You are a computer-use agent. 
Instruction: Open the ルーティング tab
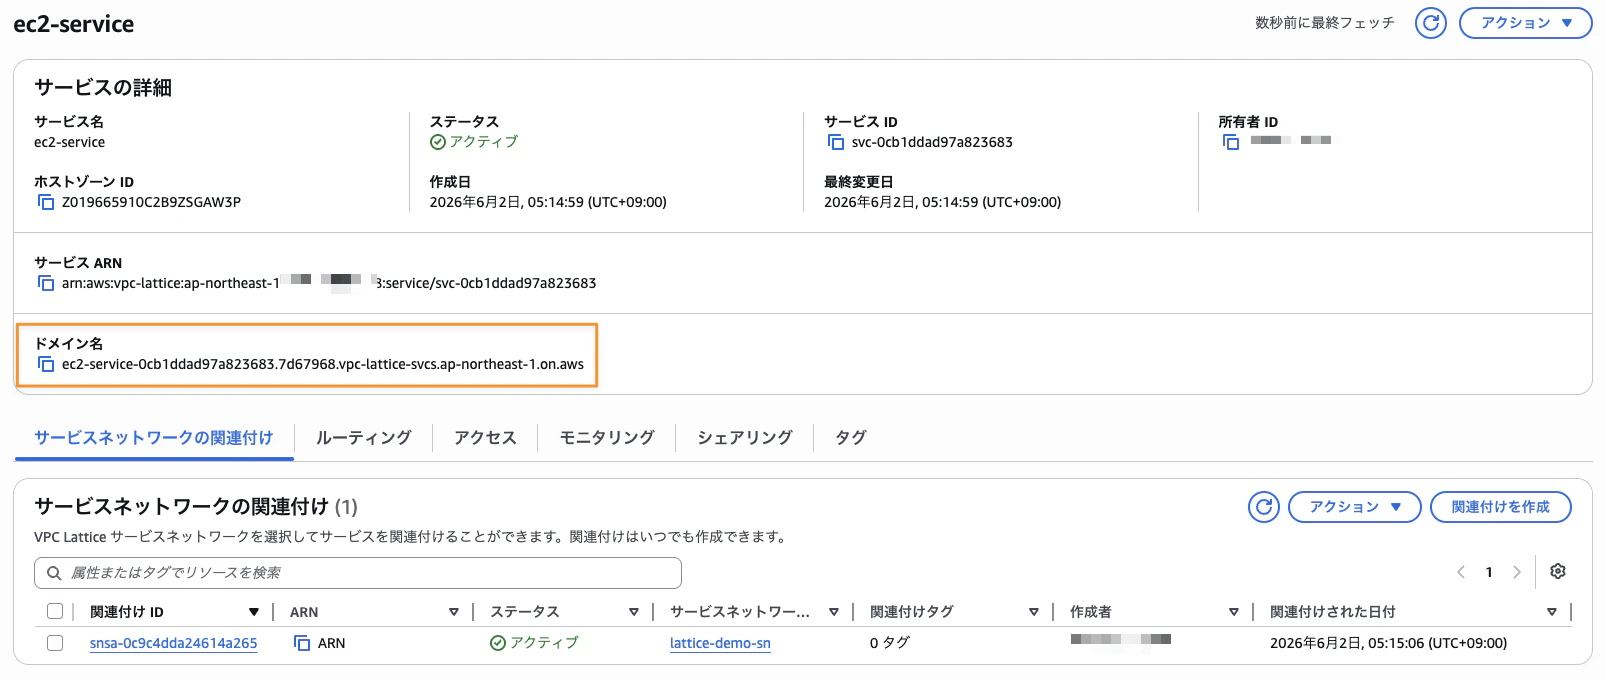click(364, 438)
